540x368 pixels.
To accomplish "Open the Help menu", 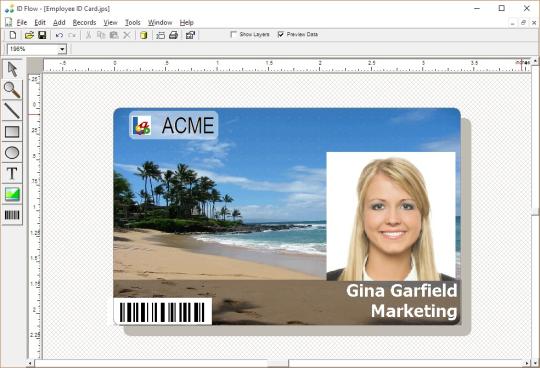I will click(x=187, y=22).
